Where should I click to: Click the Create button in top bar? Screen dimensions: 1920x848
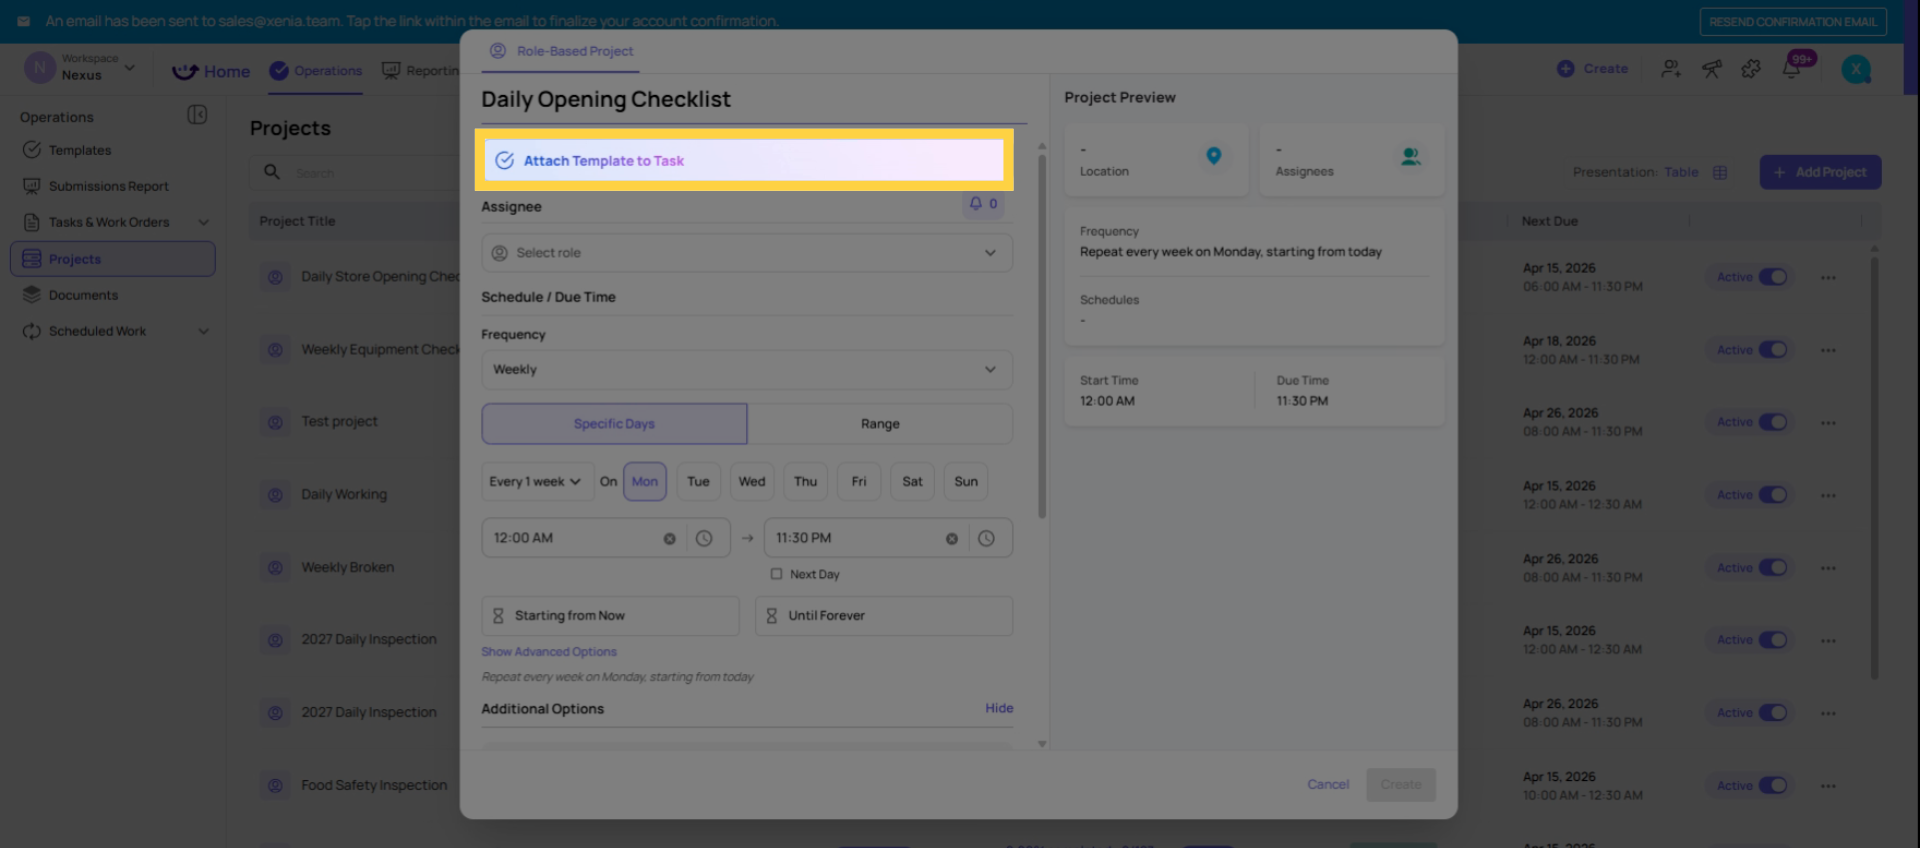coord(1593,69)
